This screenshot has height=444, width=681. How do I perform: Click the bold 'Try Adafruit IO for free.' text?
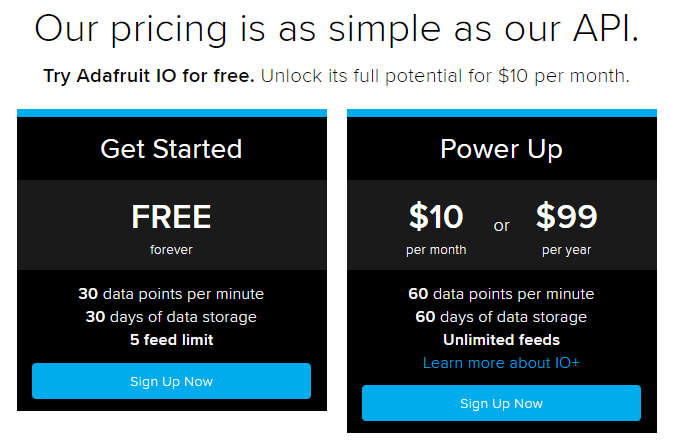coord(149,76)
